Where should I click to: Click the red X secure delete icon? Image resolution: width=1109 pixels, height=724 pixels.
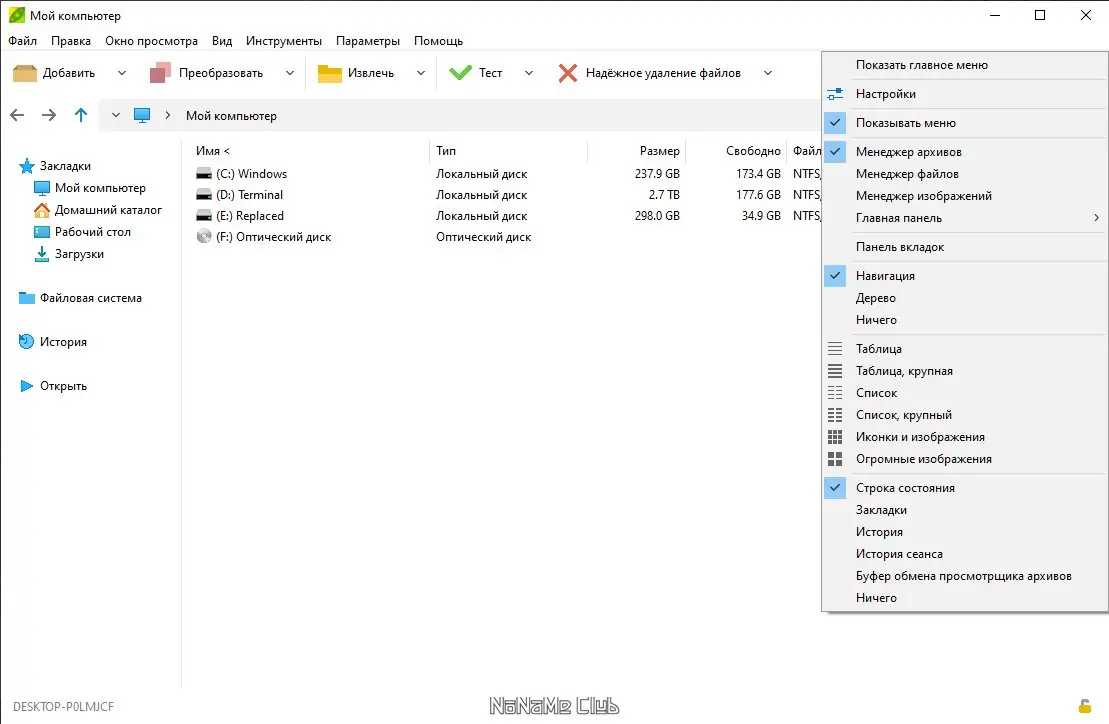pyautogui.click(x=567, y=73)
